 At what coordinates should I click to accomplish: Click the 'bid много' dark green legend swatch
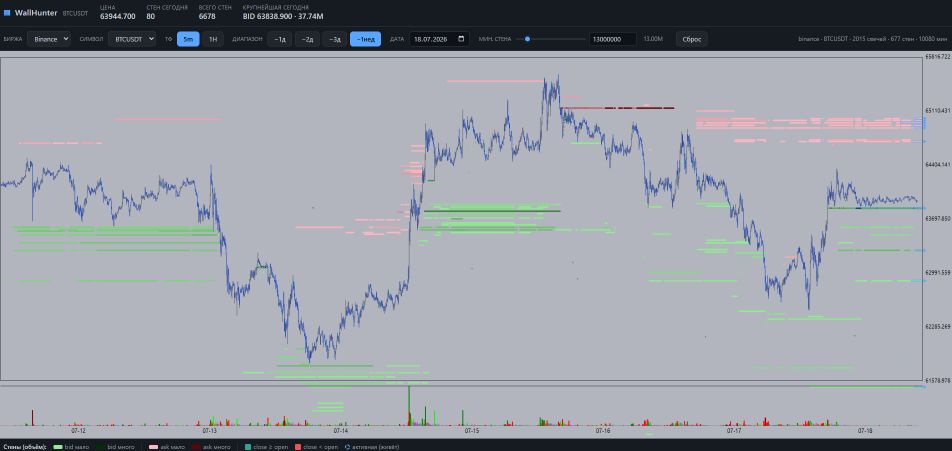(x=101, y=447)
